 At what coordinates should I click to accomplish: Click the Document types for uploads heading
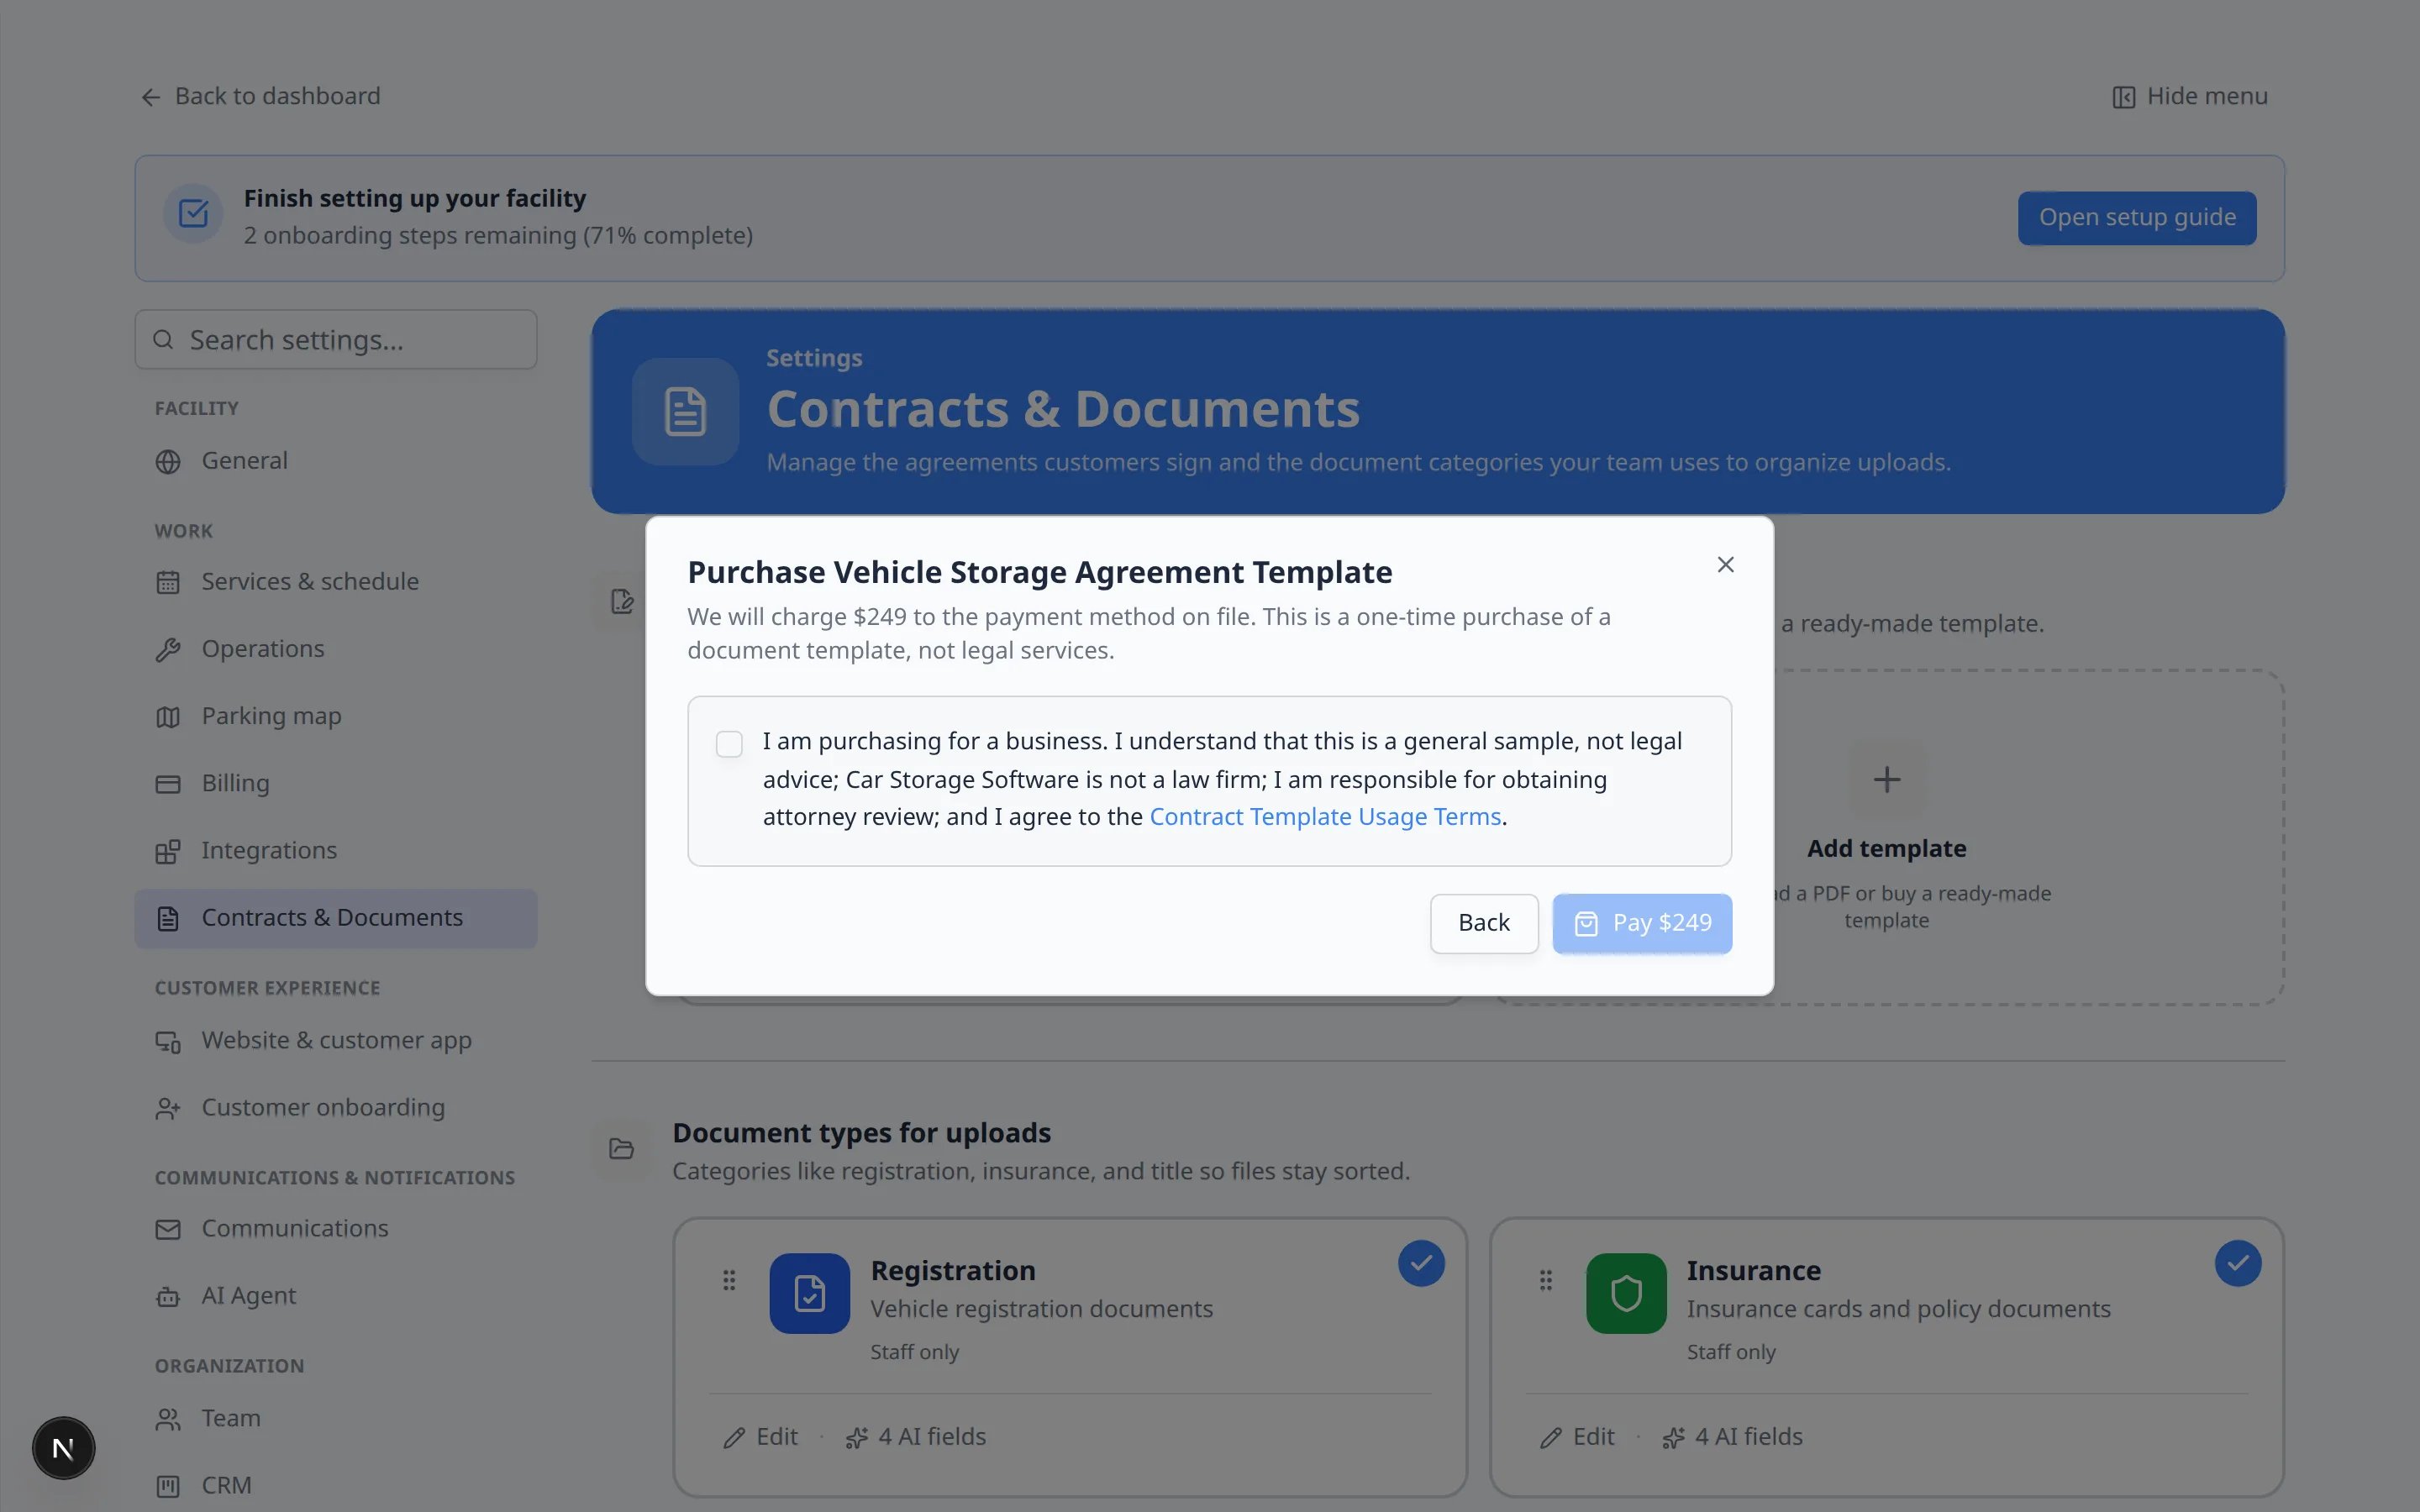pyautogui.click(x=861, y=1133)
